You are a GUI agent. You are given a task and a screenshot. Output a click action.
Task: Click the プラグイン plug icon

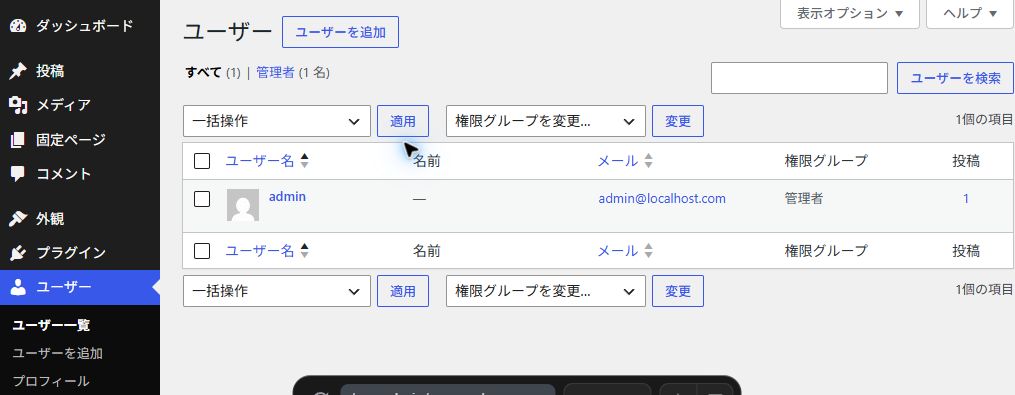click(17, 253)
